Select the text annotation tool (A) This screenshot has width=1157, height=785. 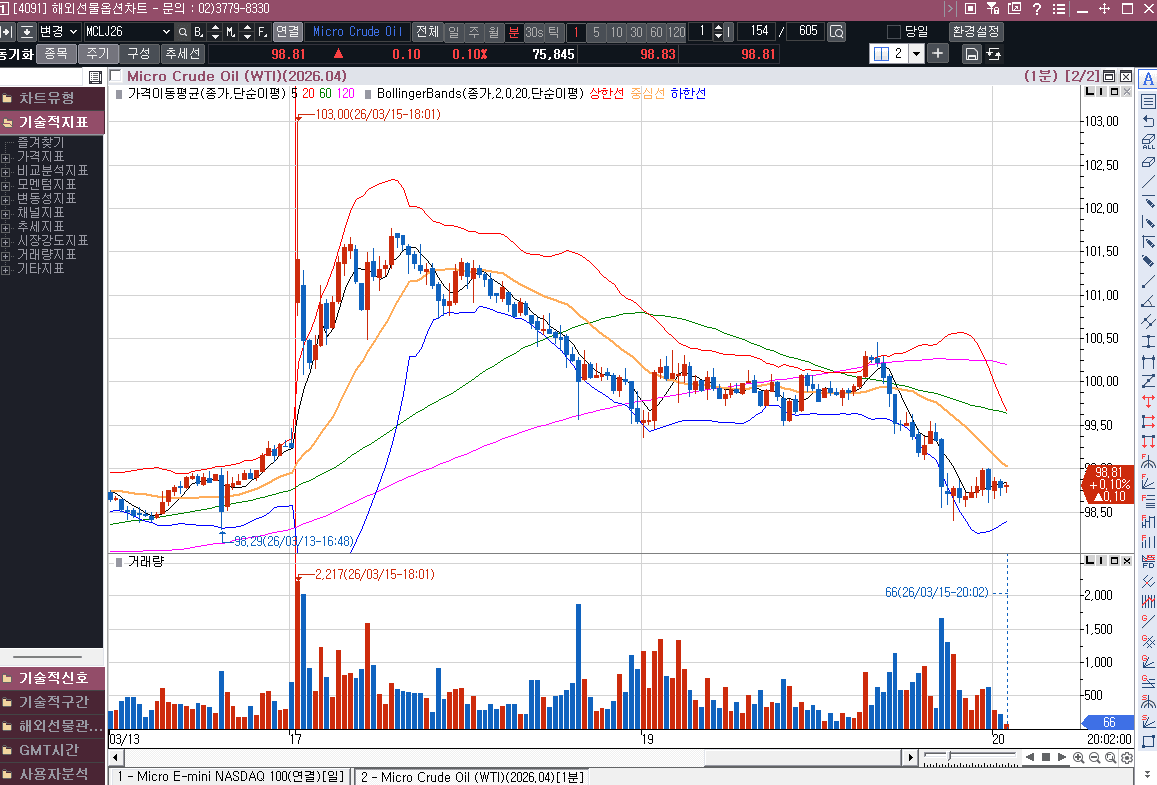click(x=1148, y=81)
